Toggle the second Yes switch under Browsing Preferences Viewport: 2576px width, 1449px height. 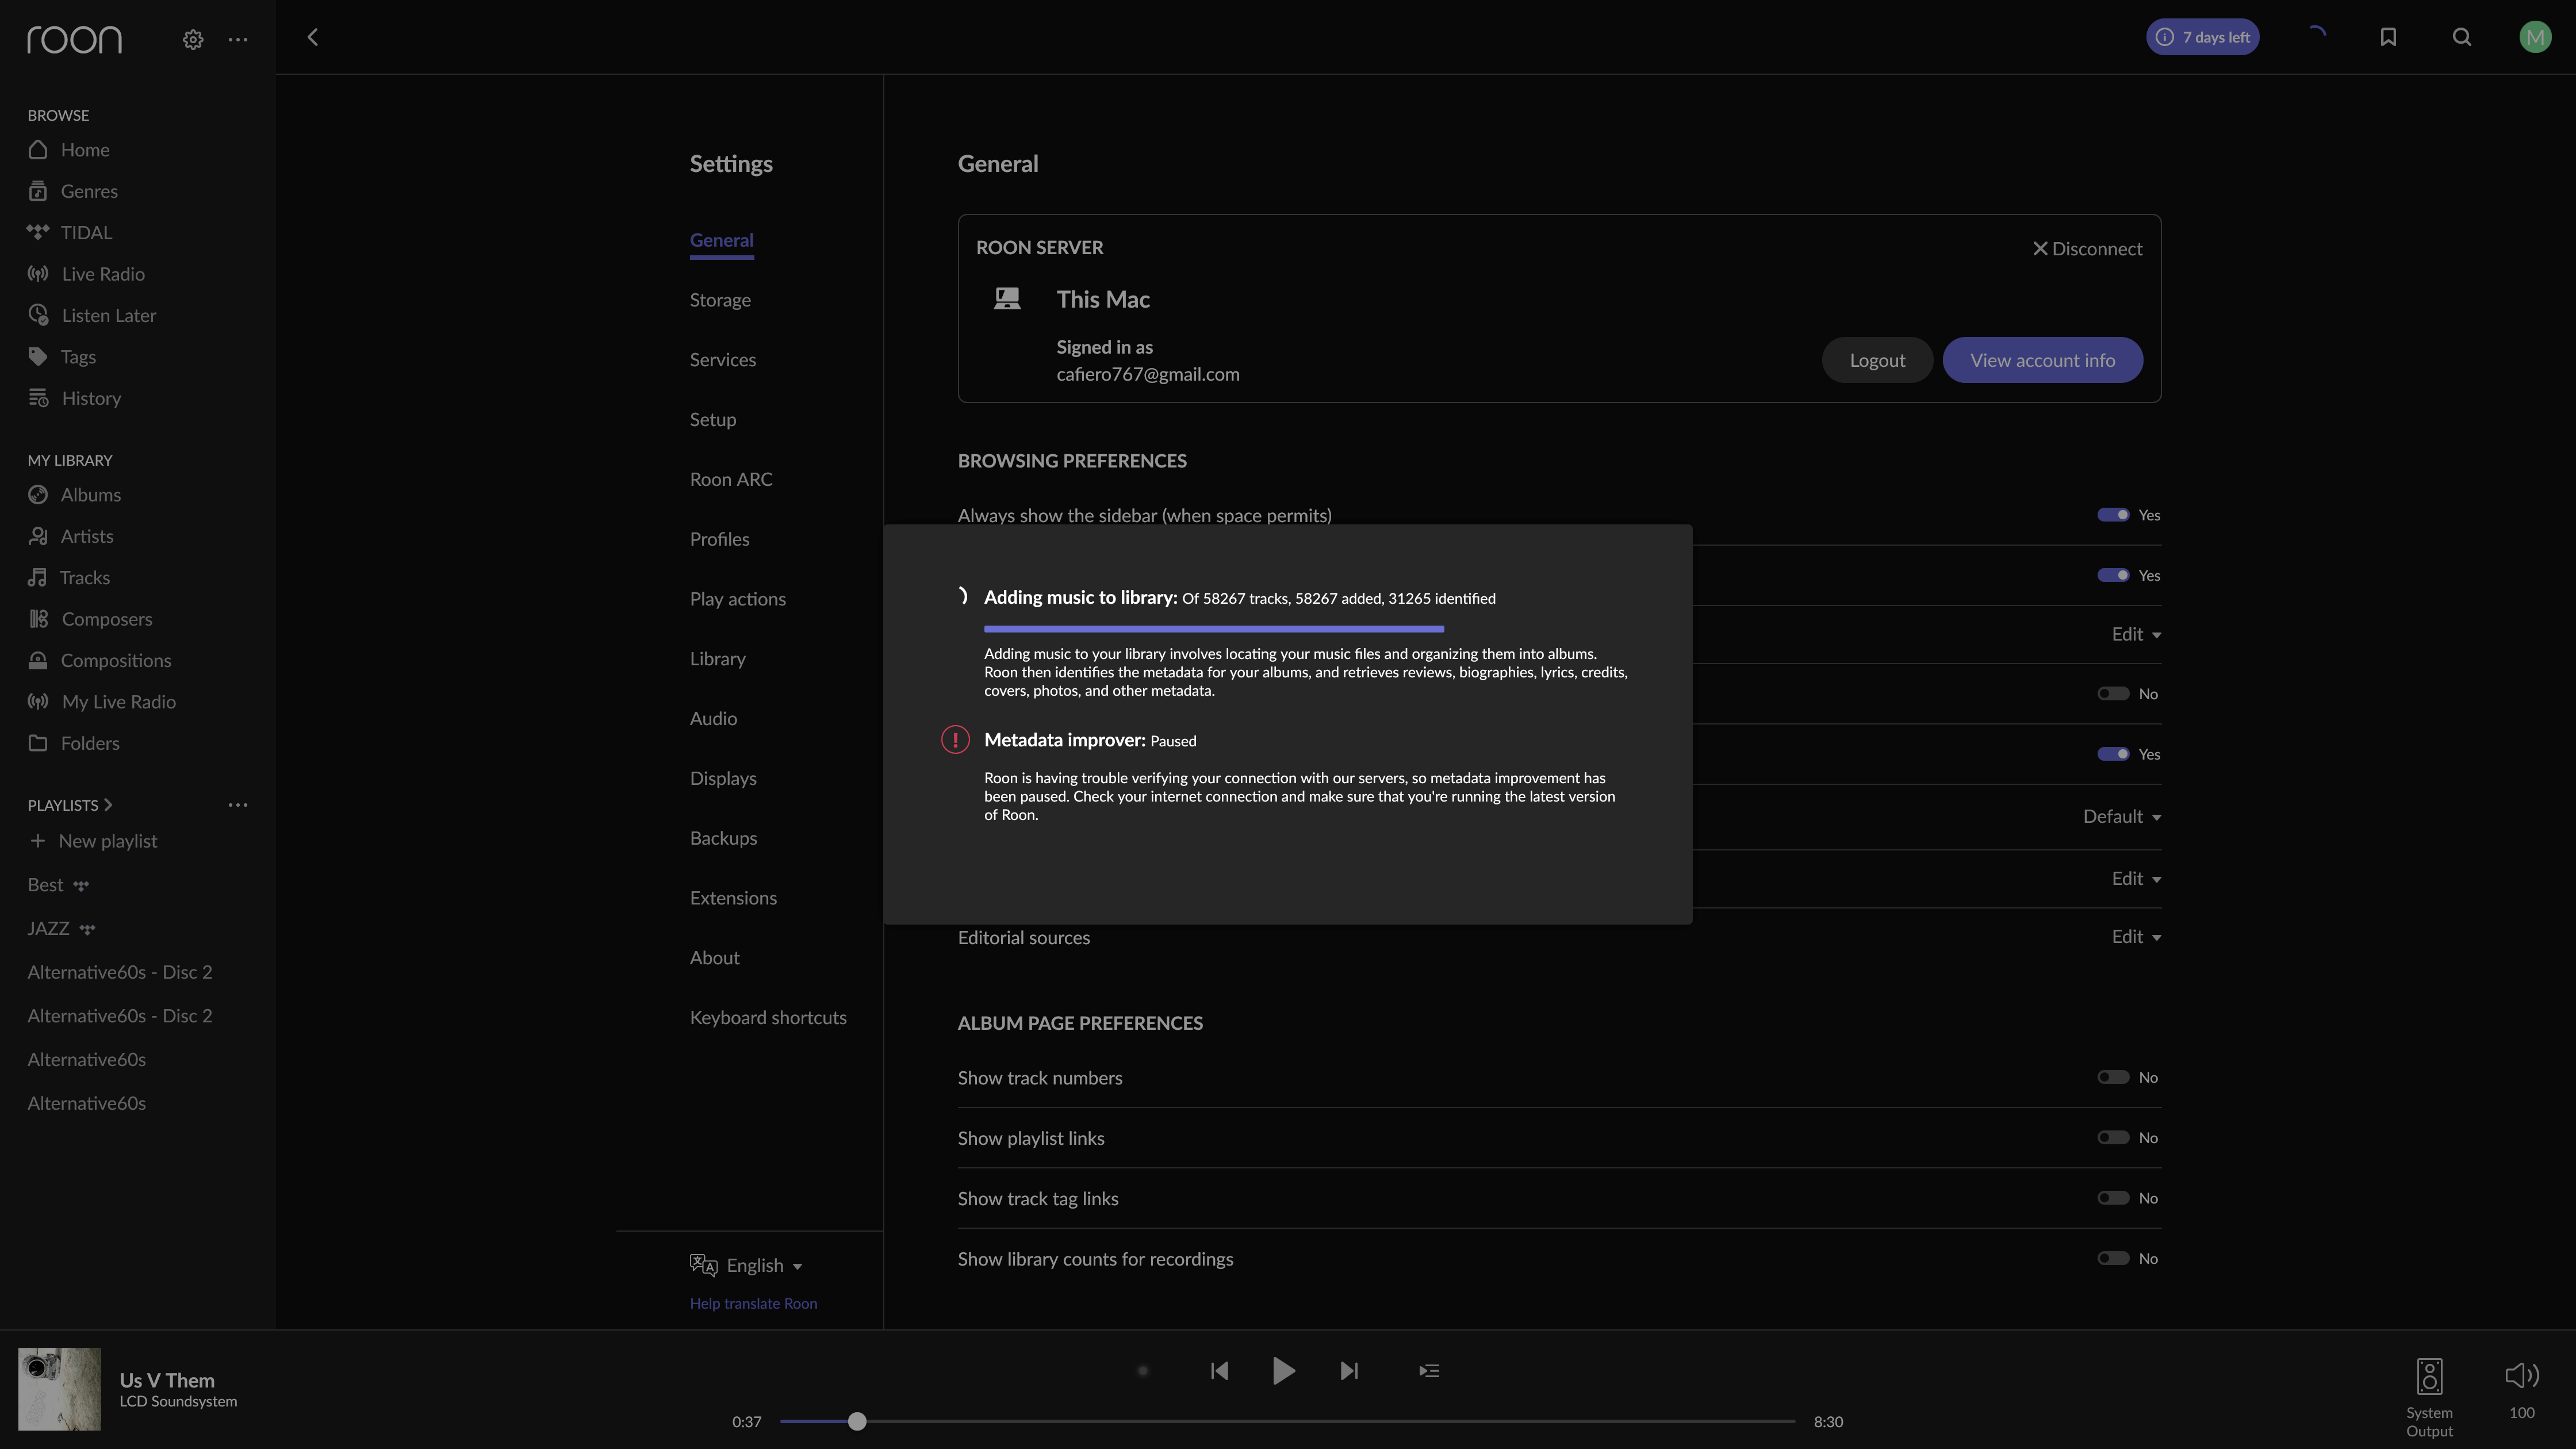click(x=2113, y=575)
